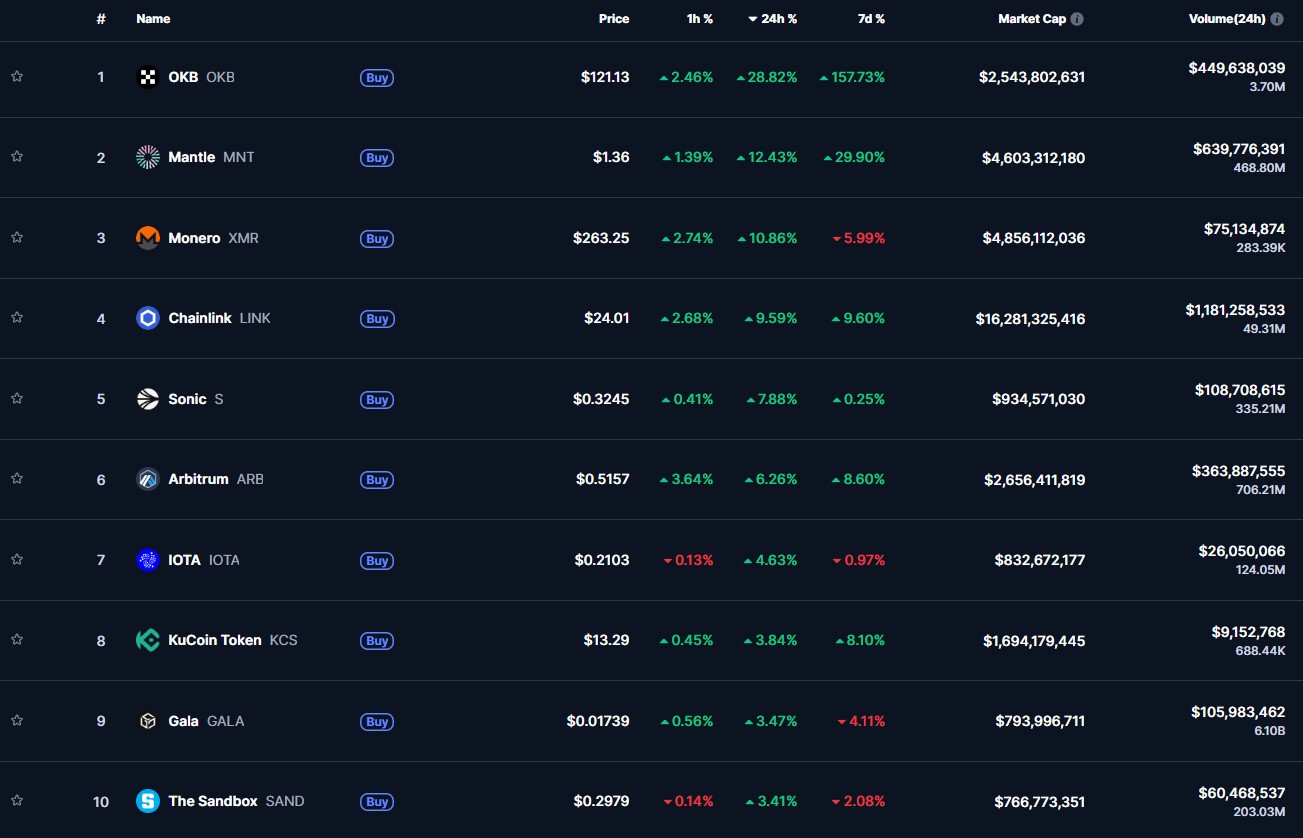Screen dimensions: 1303x838
Task: Click Buy button for Gala
Action: point(377,721)
